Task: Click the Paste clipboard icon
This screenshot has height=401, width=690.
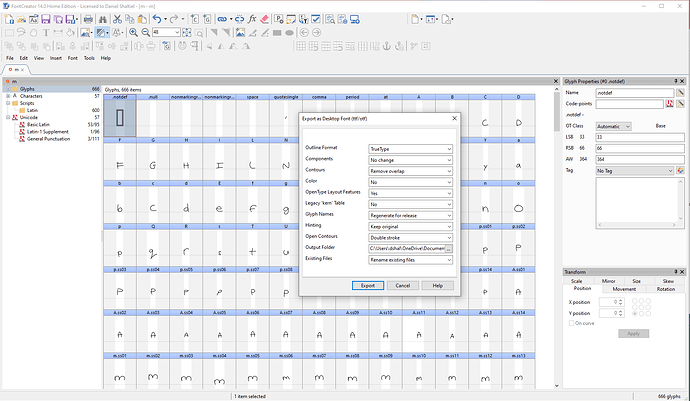Action: click(x=142, y=19)
